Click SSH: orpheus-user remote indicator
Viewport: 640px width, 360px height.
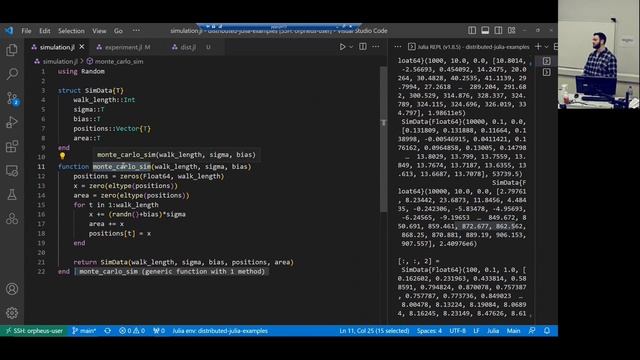(x=34, y=331)
